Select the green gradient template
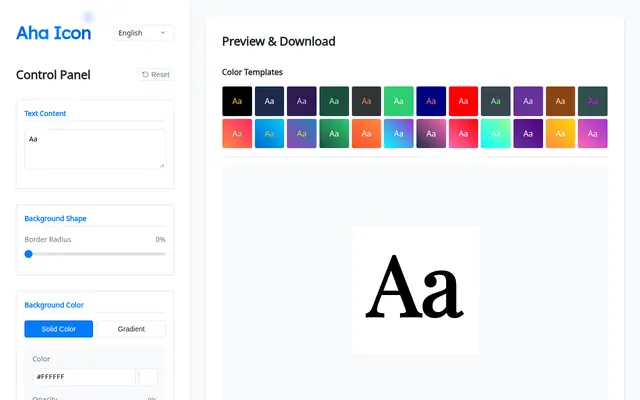The height and width of the screenshot is (400, 640). (x=334, y=133)
